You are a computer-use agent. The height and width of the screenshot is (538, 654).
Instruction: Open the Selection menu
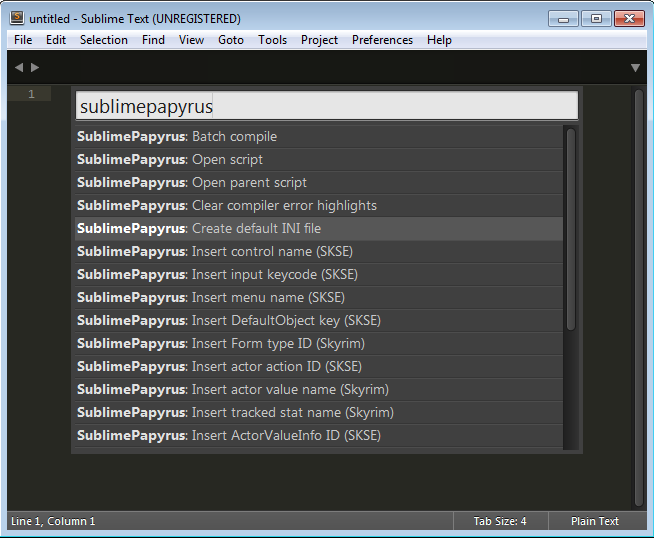pos(104,40)
